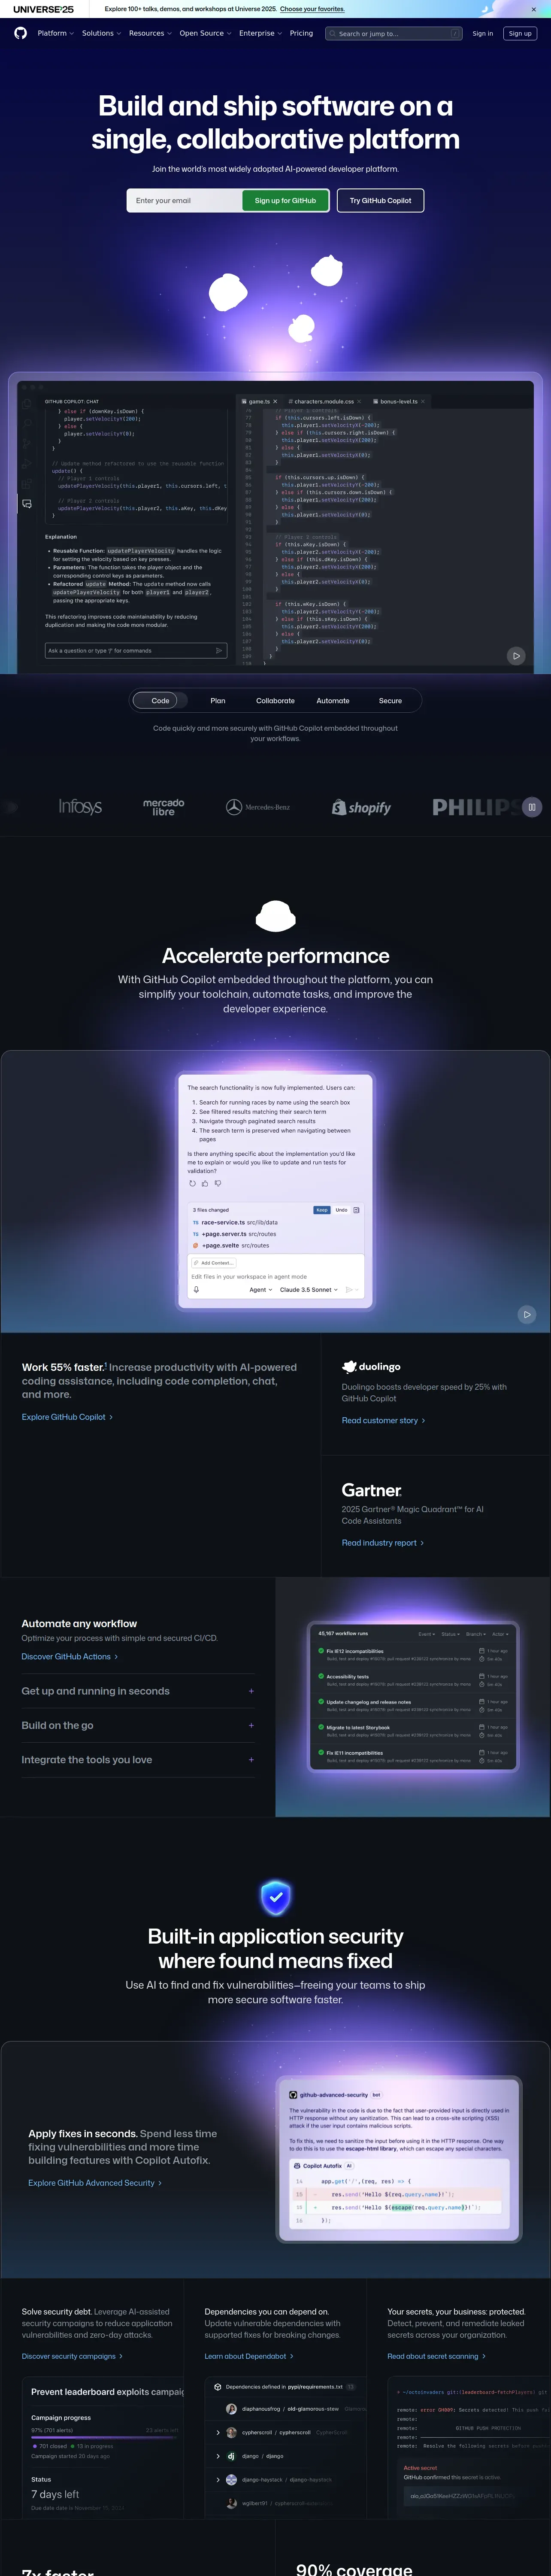Click Read industry report link
Viewport: 551px width, 2576px height.
383,1543
